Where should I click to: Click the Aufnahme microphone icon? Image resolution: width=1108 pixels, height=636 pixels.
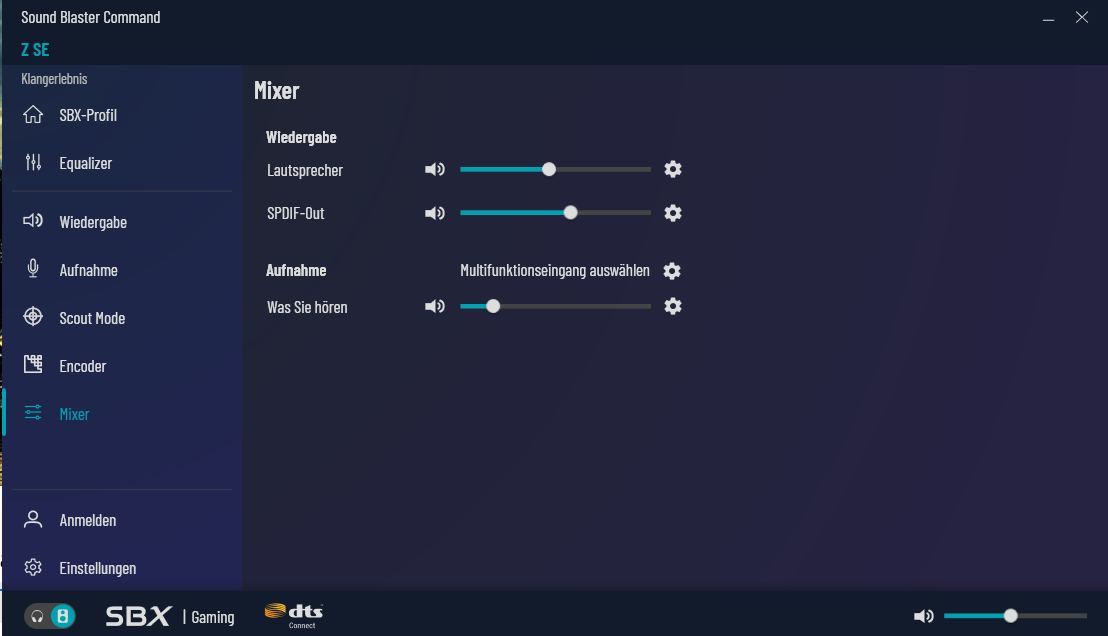[x=33, y=269]
